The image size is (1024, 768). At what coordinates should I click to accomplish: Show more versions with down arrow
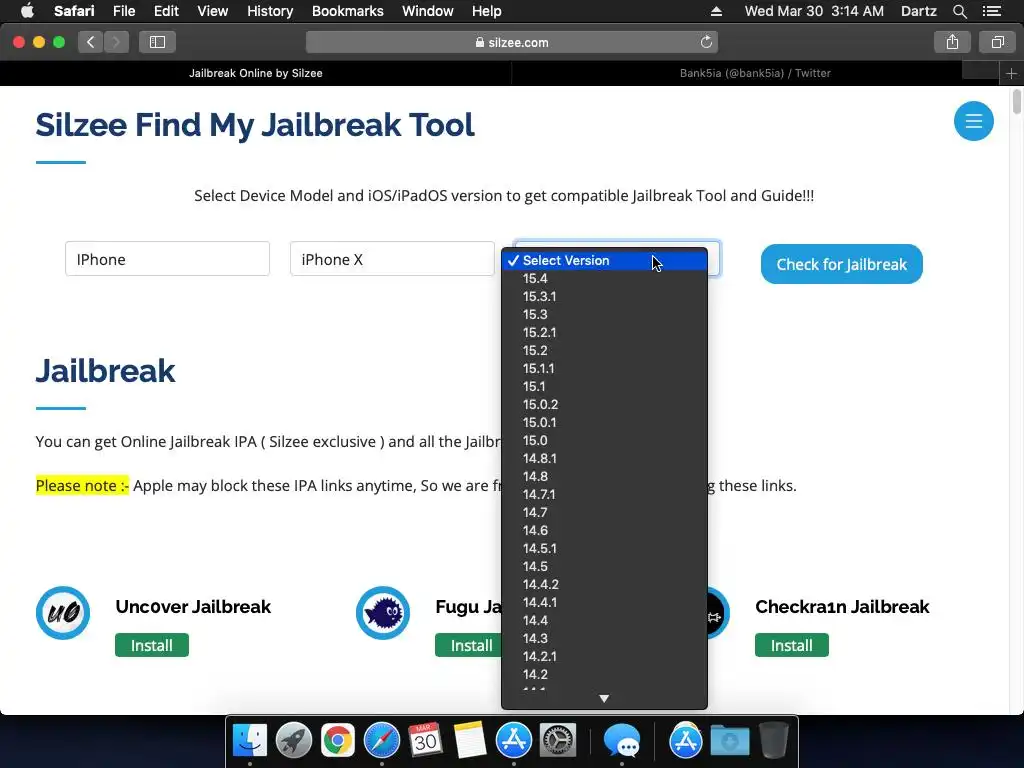coord(604,699)
